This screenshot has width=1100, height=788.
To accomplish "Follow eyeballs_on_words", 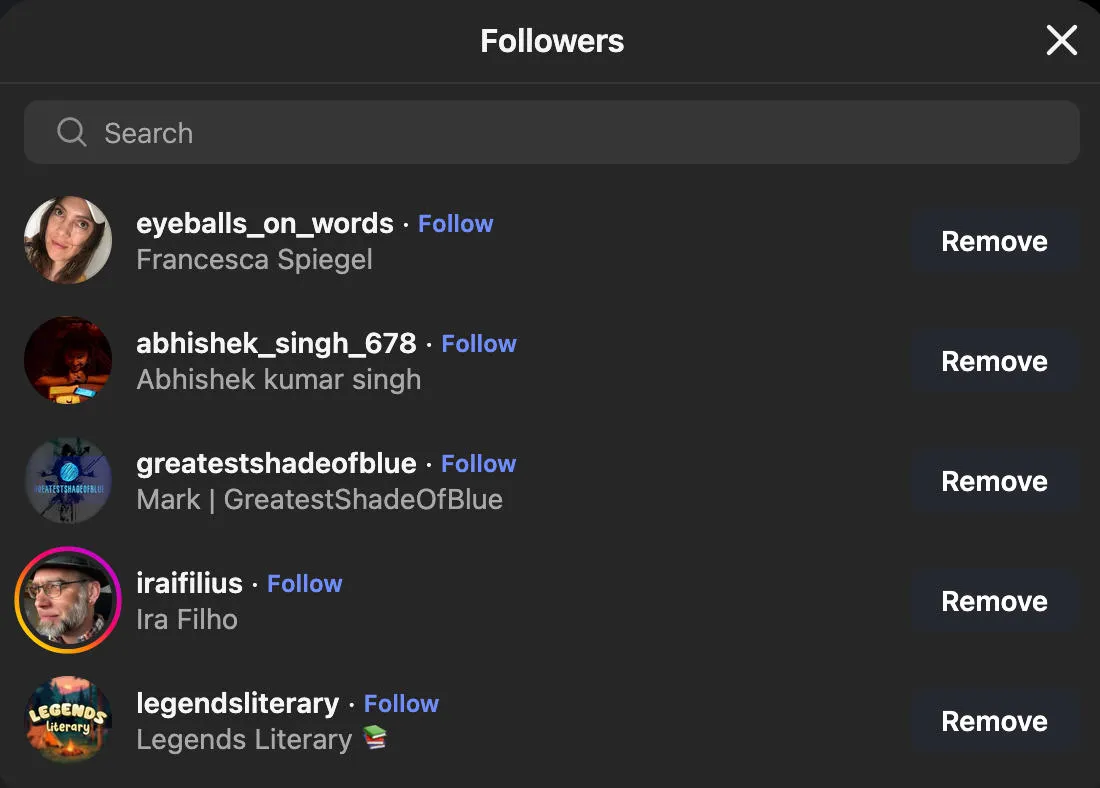I will [456, 224].
